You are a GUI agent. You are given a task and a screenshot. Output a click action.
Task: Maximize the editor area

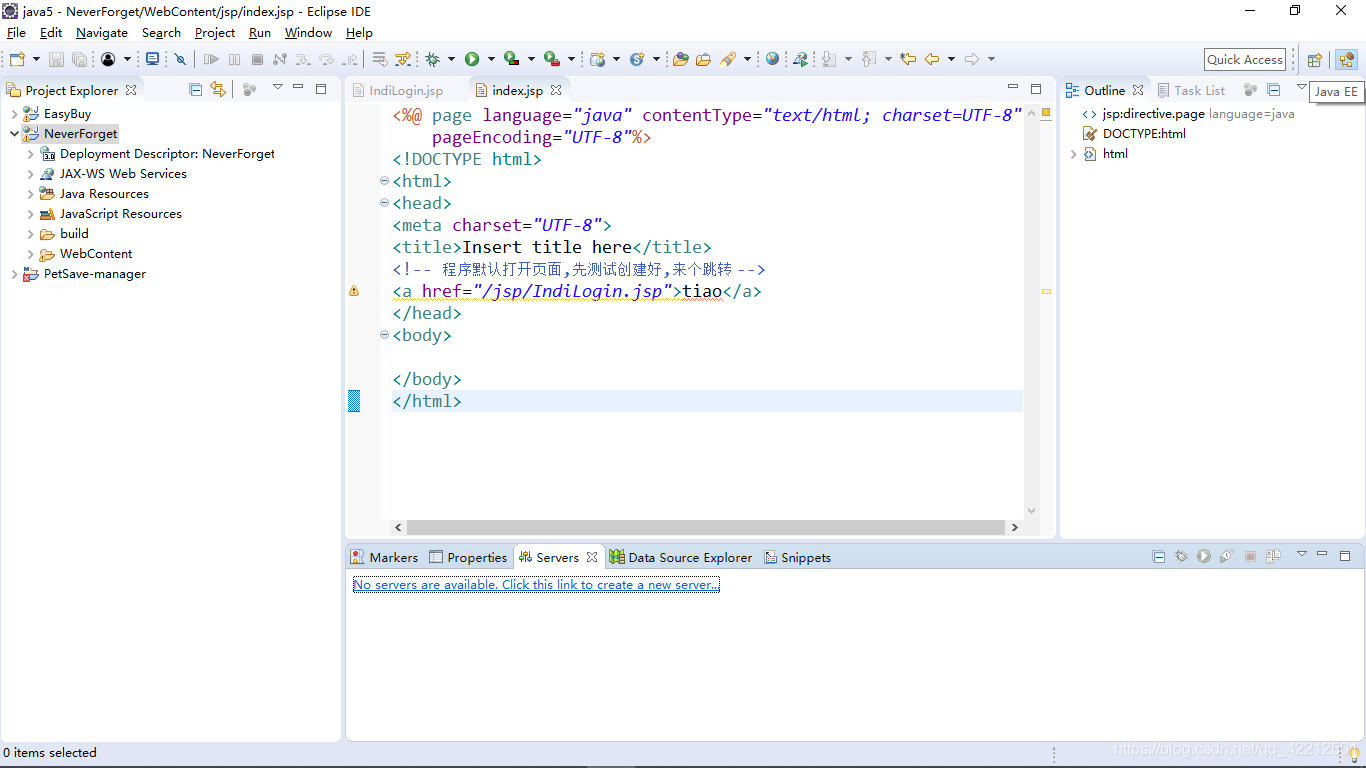(1036, 89)
